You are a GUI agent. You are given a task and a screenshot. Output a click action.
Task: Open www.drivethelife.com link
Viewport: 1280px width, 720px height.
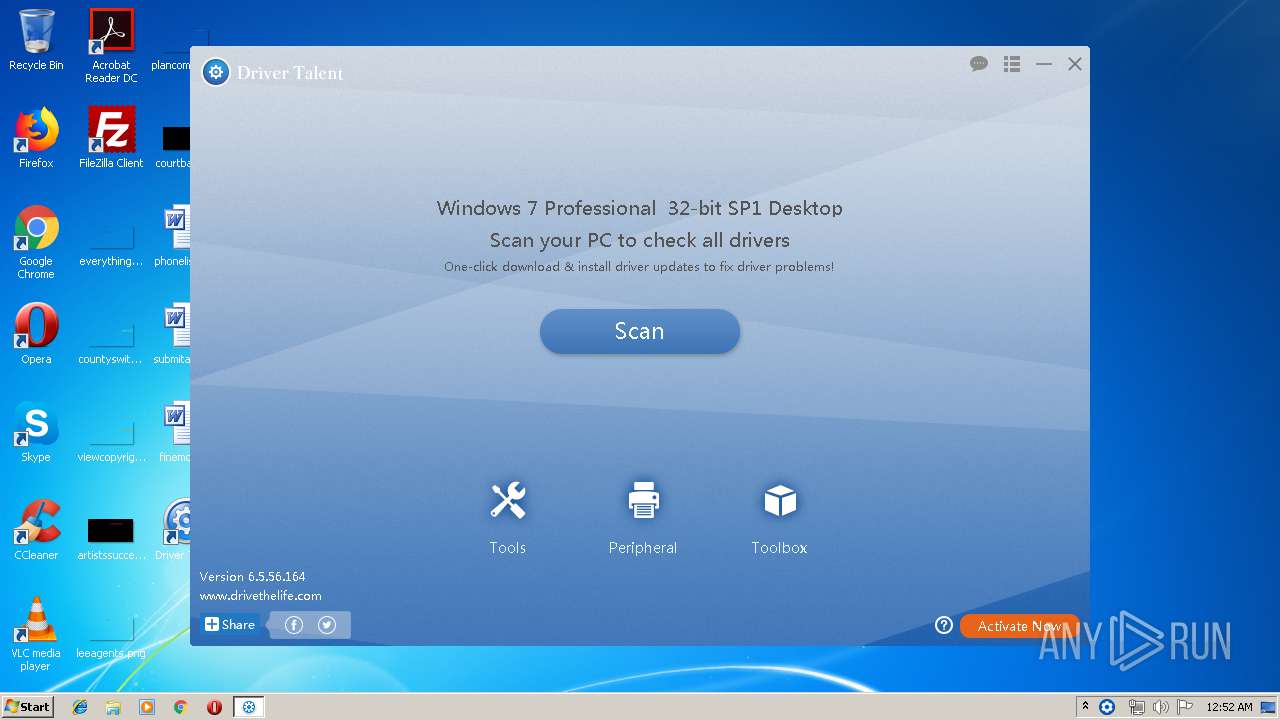pos(260,596)
